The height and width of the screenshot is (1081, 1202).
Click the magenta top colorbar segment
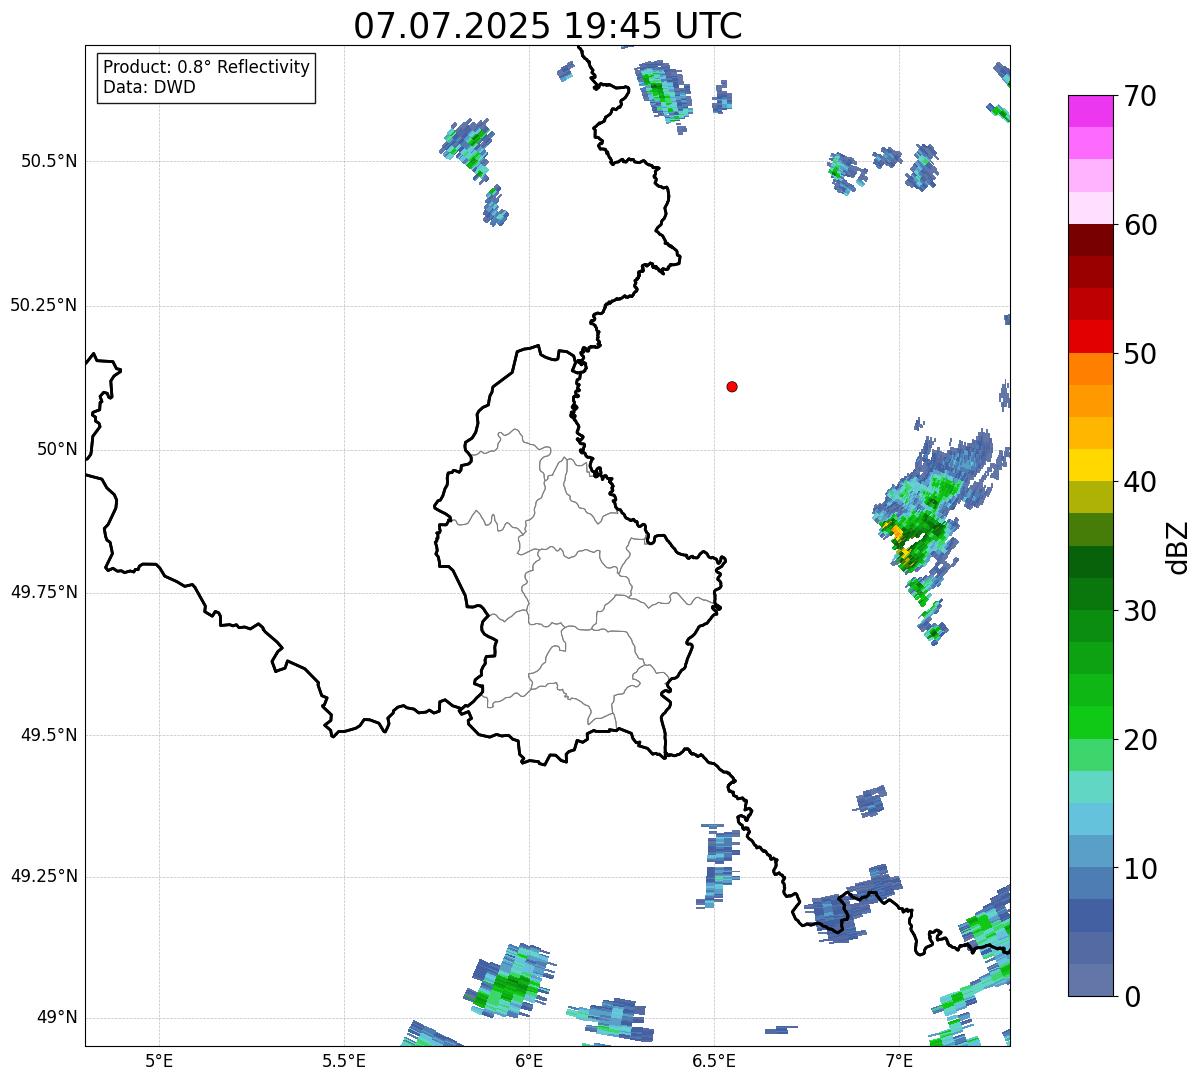pyautogui.click(x=1091, y=111)
